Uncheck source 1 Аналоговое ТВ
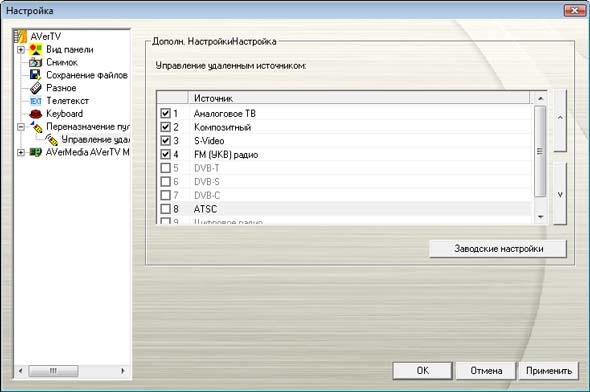The height and width of the screenshot is (392, 590). point(165,113)
